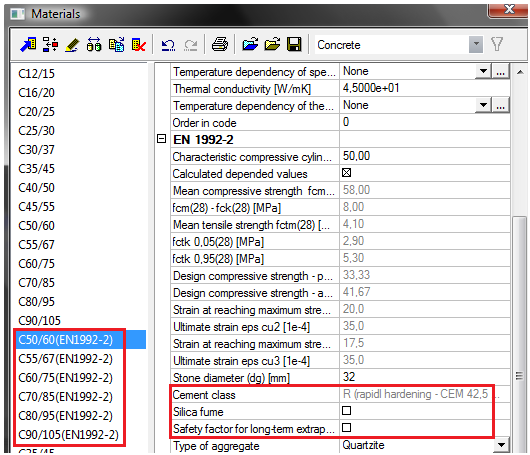Click the yellow open folder icon
The image size is (530, 455).
272,44
